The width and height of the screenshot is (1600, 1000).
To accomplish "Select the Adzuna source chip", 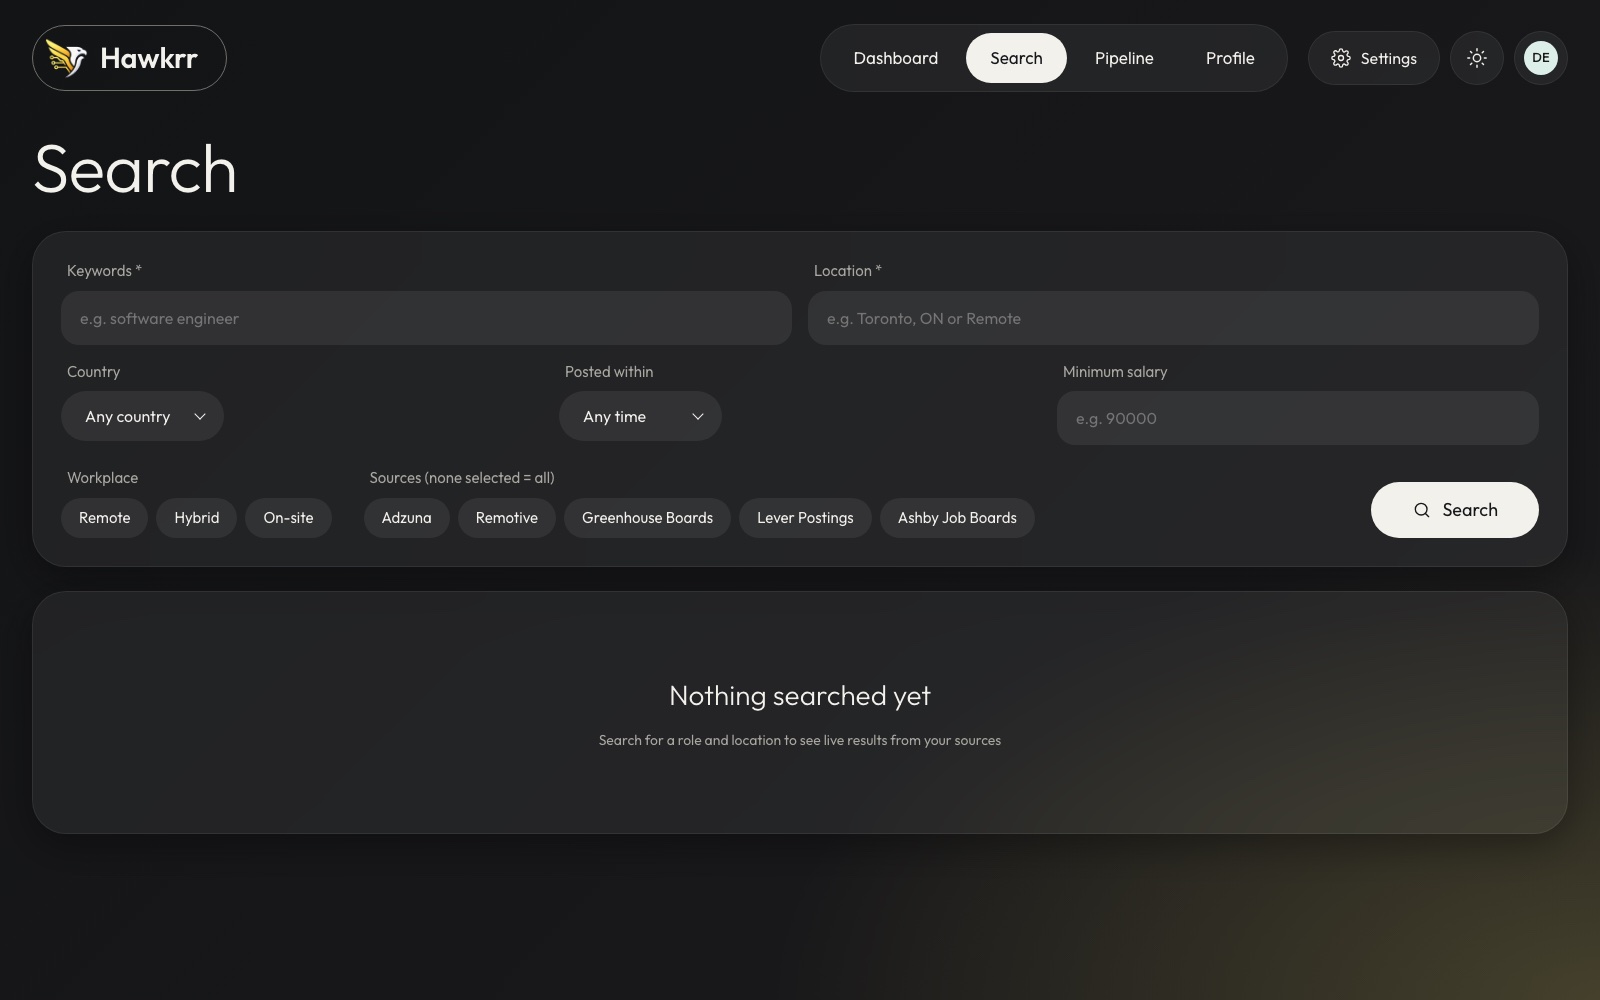I will 406,518.
